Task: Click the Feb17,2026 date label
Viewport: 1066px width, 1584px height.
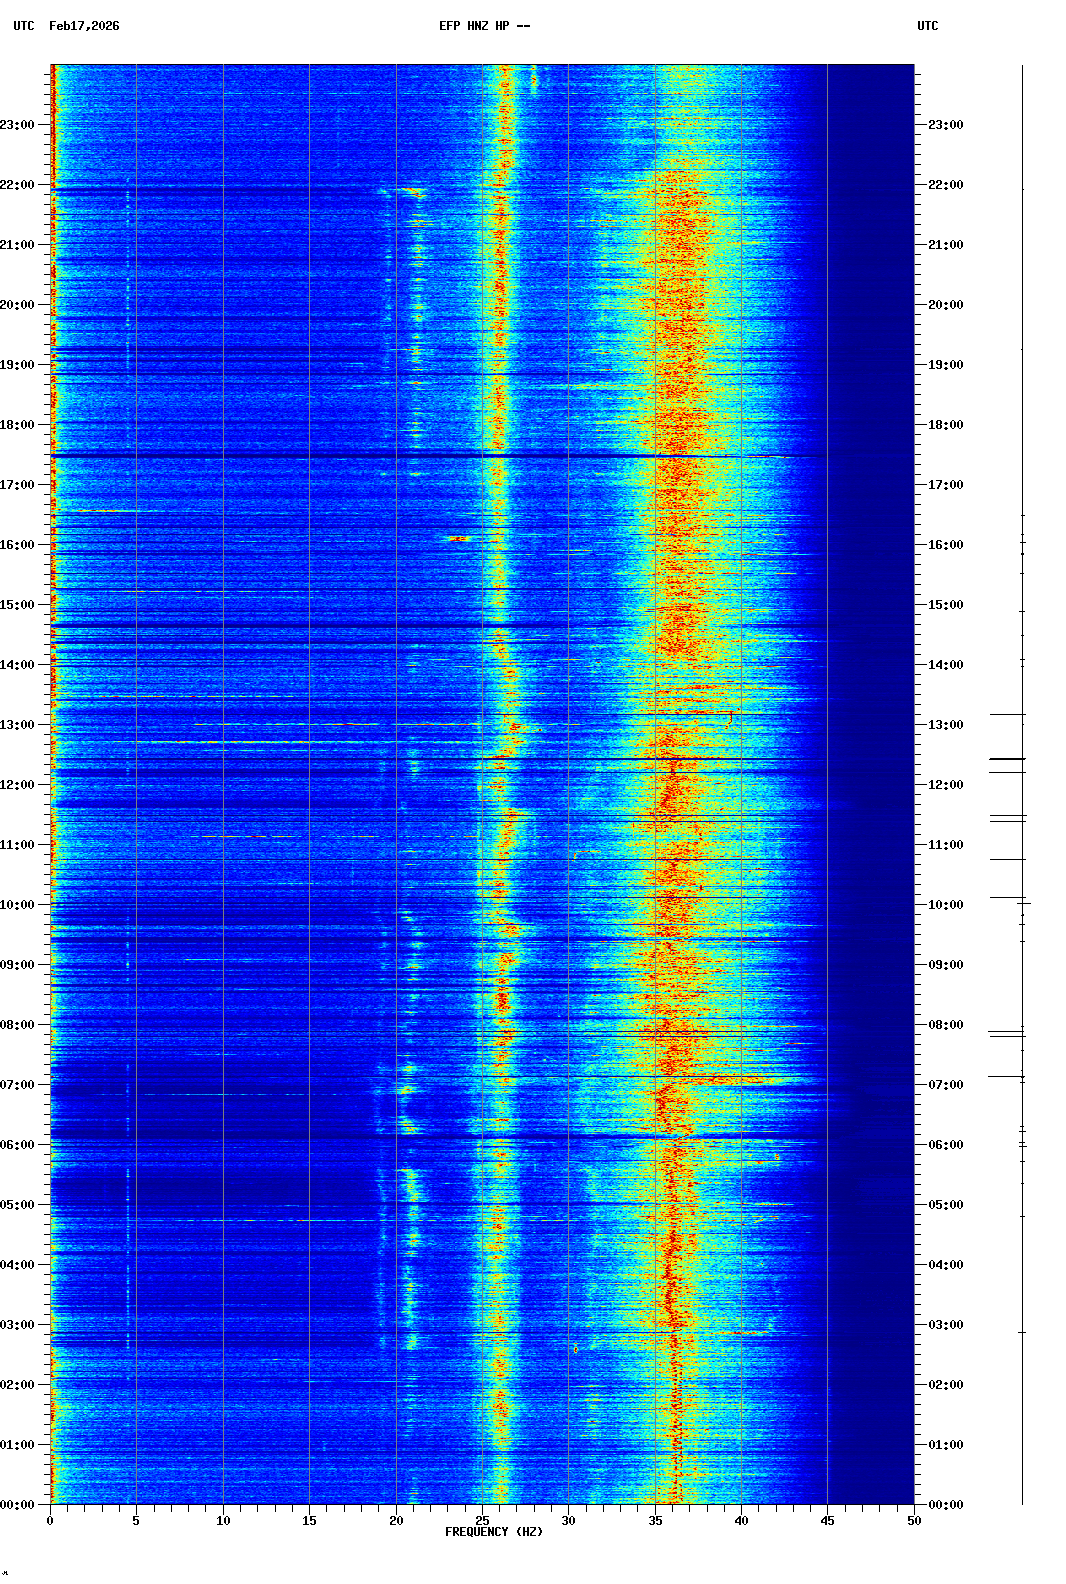Action: 84,26
